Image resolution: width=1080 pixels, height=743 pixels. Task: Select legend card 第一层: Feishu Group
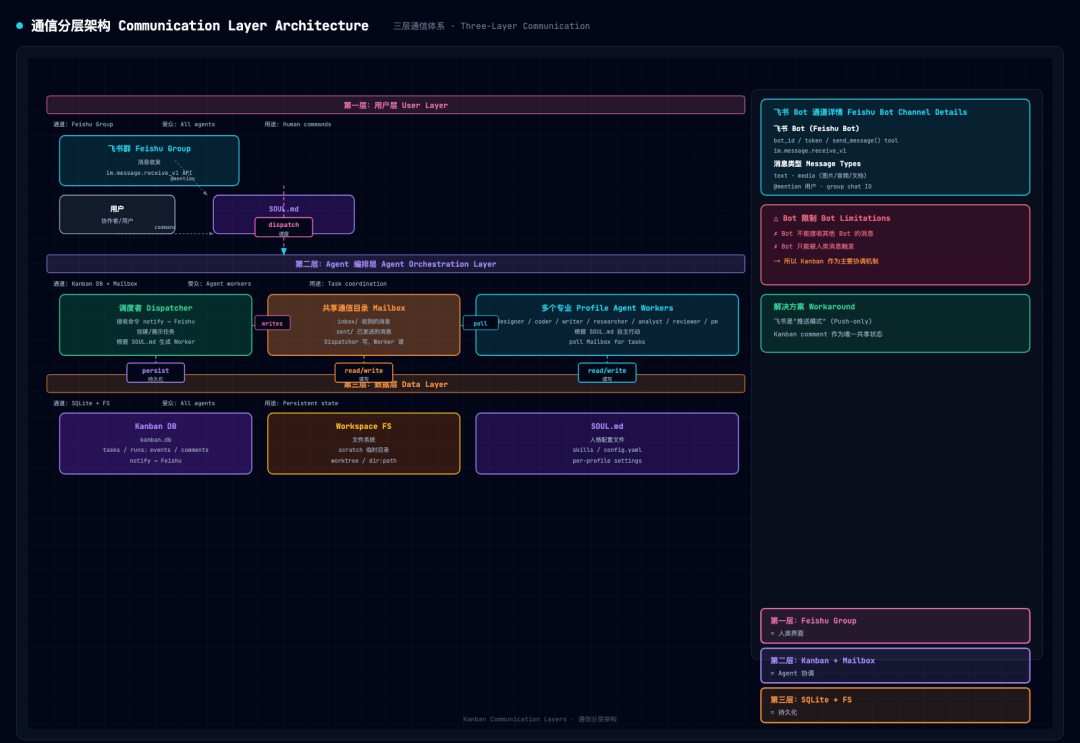click(x=895, y=626)
